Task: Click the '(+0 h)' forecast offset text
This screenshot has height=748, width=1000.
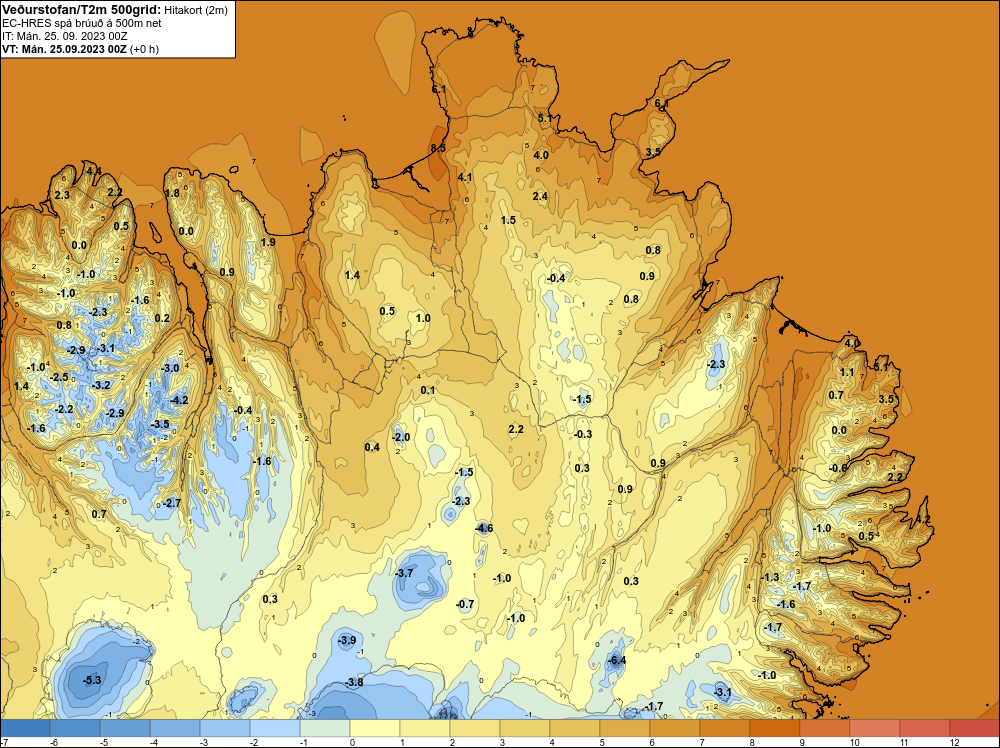Action: coord(145,49)
